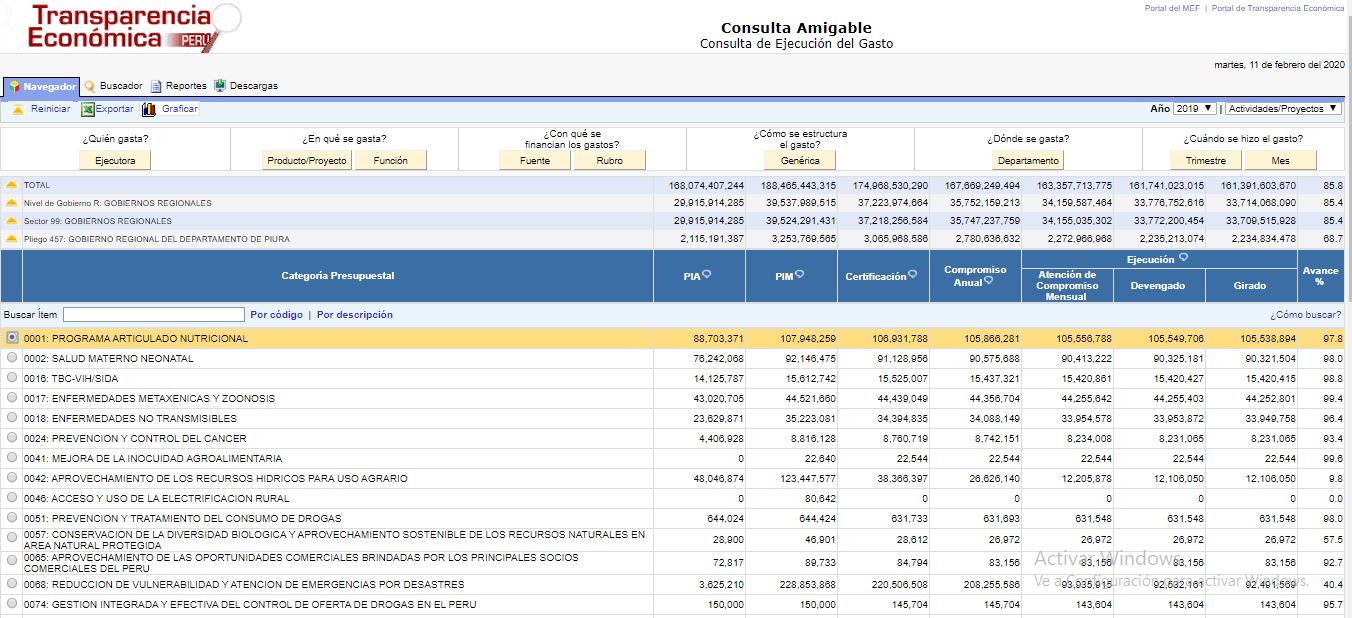
Task: Click the help bubble icon beside PIM
Action: [800, 275]
